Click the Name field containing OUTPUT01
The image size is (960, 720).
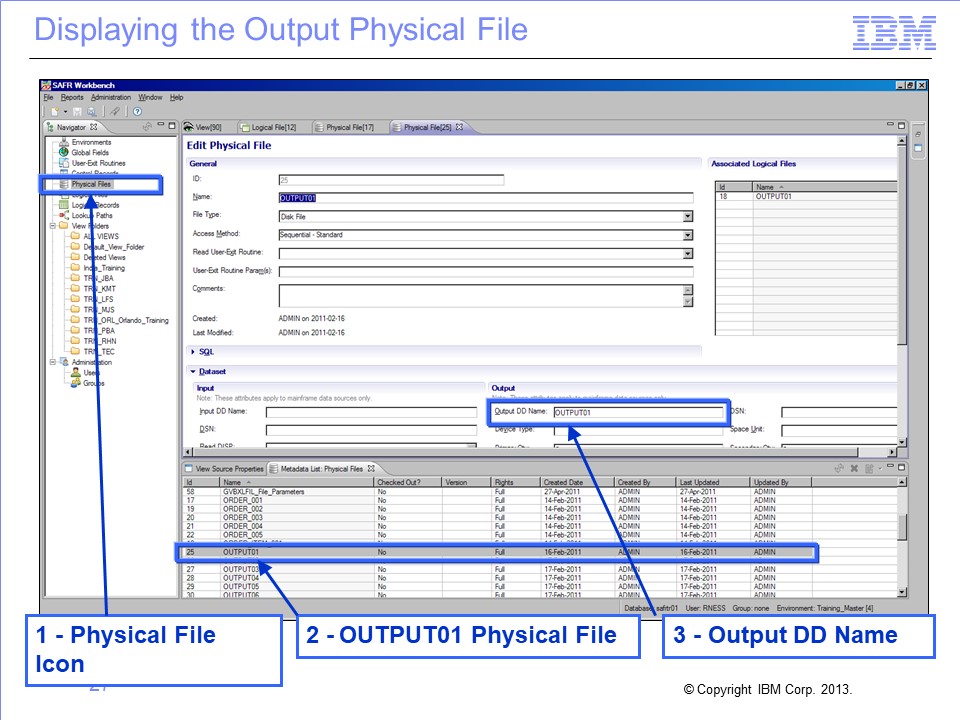[486, 198]
